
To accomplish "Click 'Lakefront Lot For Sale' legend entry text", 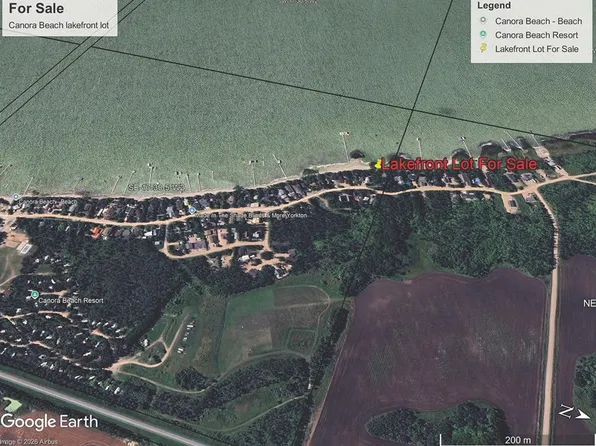I will click(x=537, y=49).
